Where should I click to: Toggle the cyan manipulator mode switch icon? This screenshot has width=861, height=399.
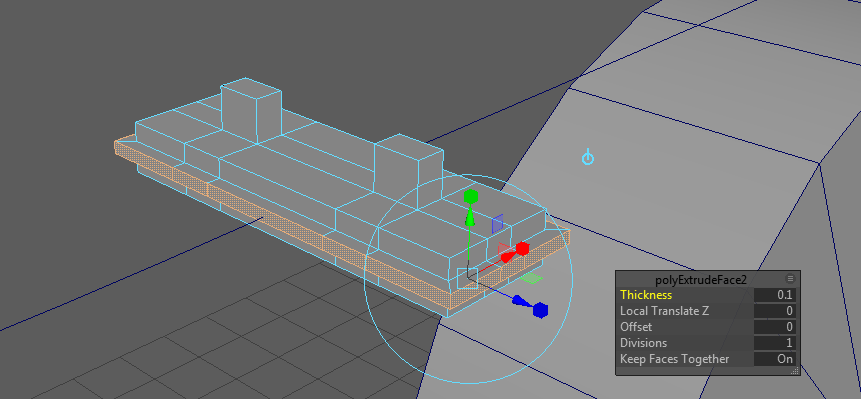(588, 158)
